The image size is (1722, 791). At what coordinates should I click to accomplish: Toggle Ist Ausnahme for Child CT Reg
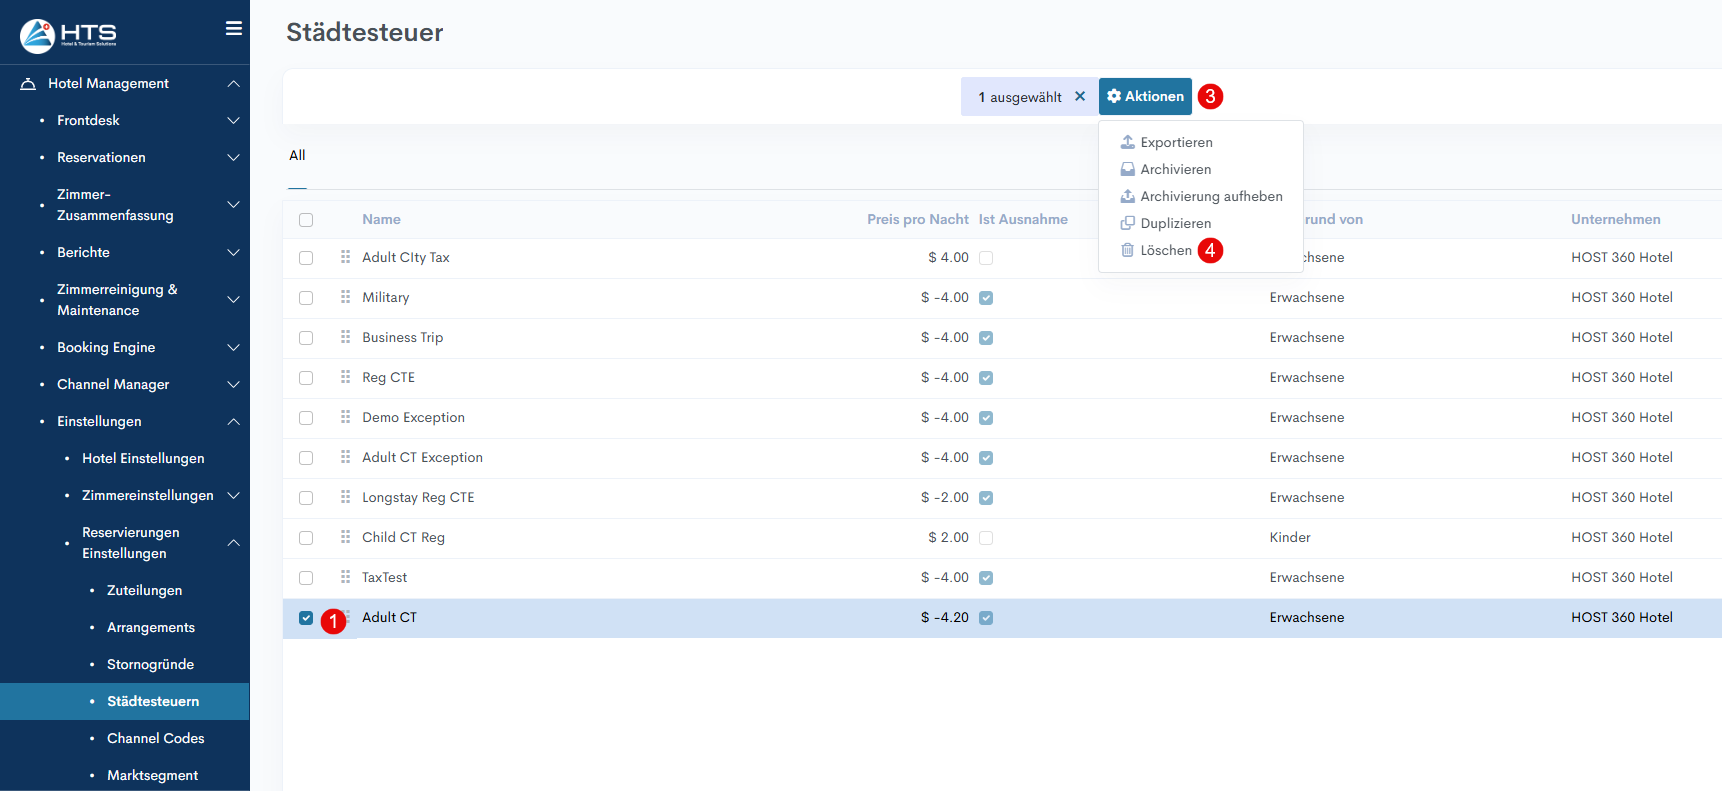point(986,538)
